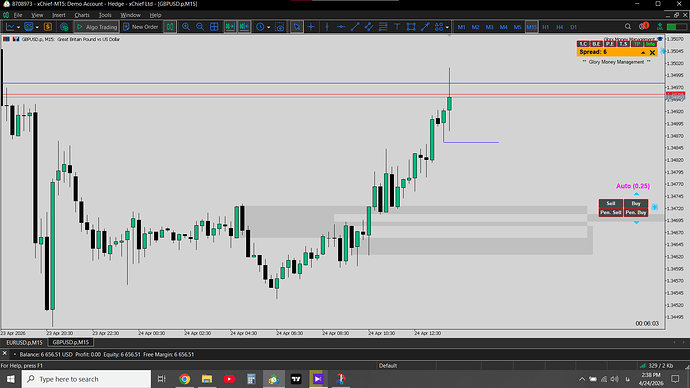
Task: Switch chart to D1 timeframe
Action: pos(574,27)
